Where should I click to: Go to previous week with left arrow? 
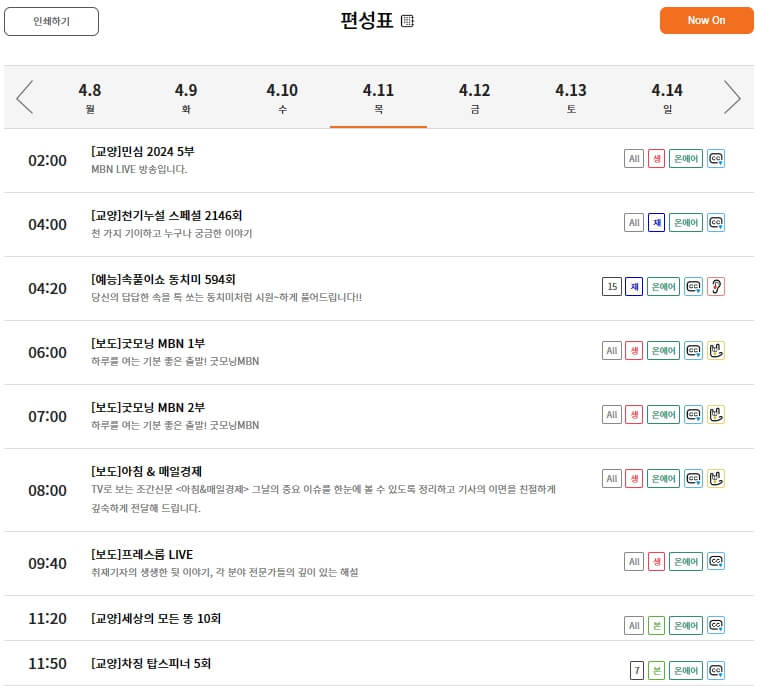(x=25, y=97)
